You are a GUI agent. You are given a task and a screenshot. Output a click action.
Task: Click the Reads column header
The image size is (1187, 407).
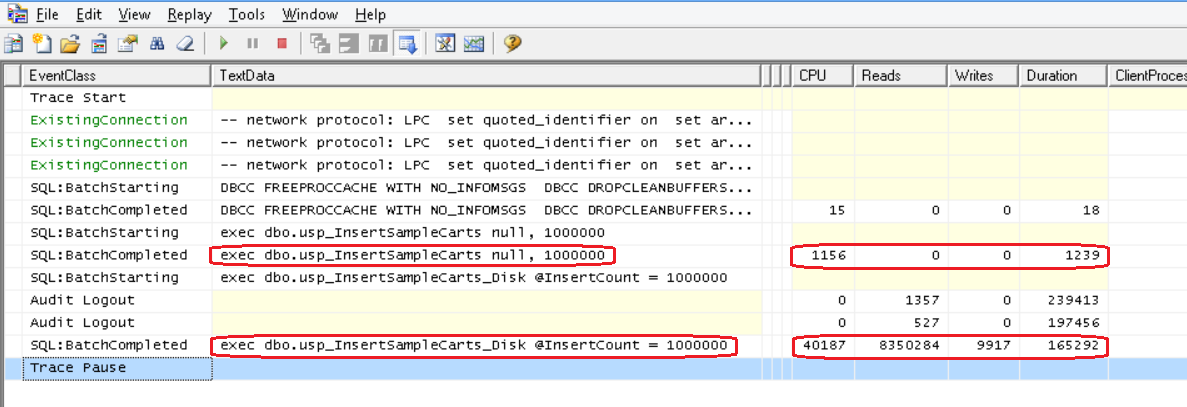[901, 76]
